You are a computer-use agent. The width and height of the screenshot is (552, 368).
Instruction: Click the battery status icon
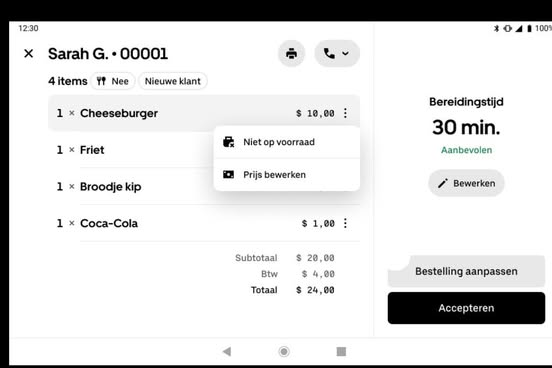click(529, 29)
